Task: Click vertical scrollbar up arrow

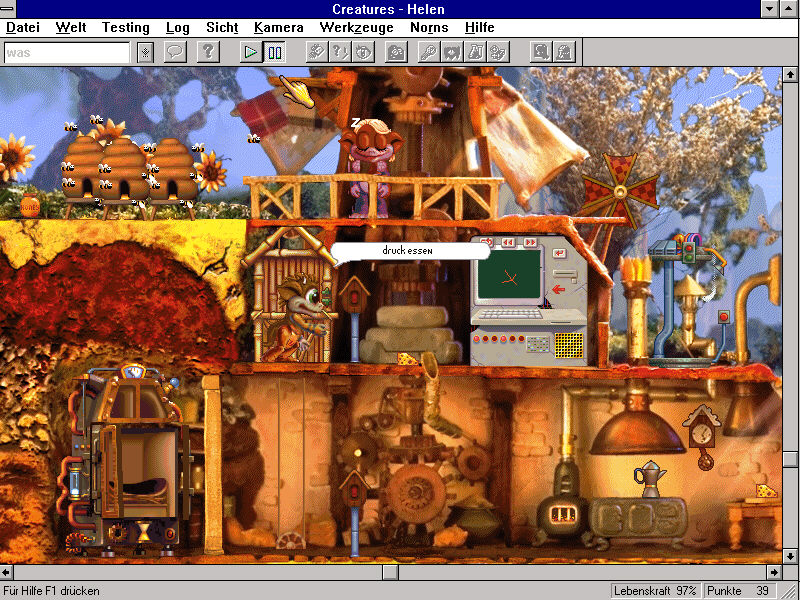Action: click(790, 75)
